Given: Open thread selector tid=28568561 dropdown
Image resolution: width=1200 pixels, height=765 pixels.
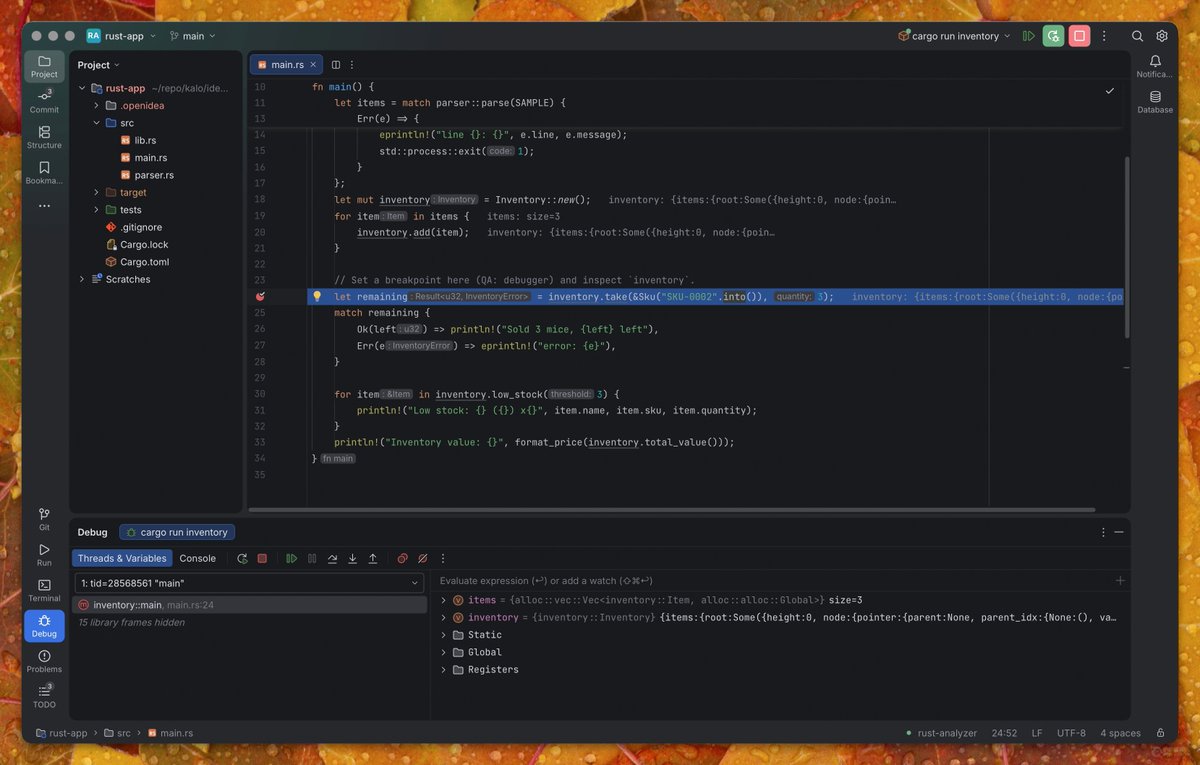Looking at the screenshot, I should [x=250, y=583].
